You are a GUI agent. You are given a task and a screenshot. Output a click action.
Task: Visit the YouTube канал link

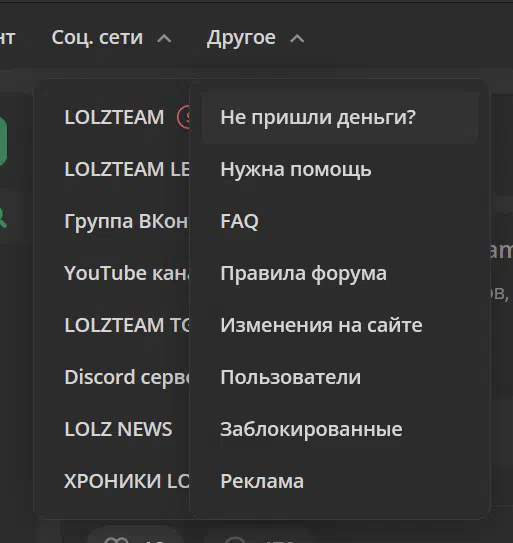(127, 273)
